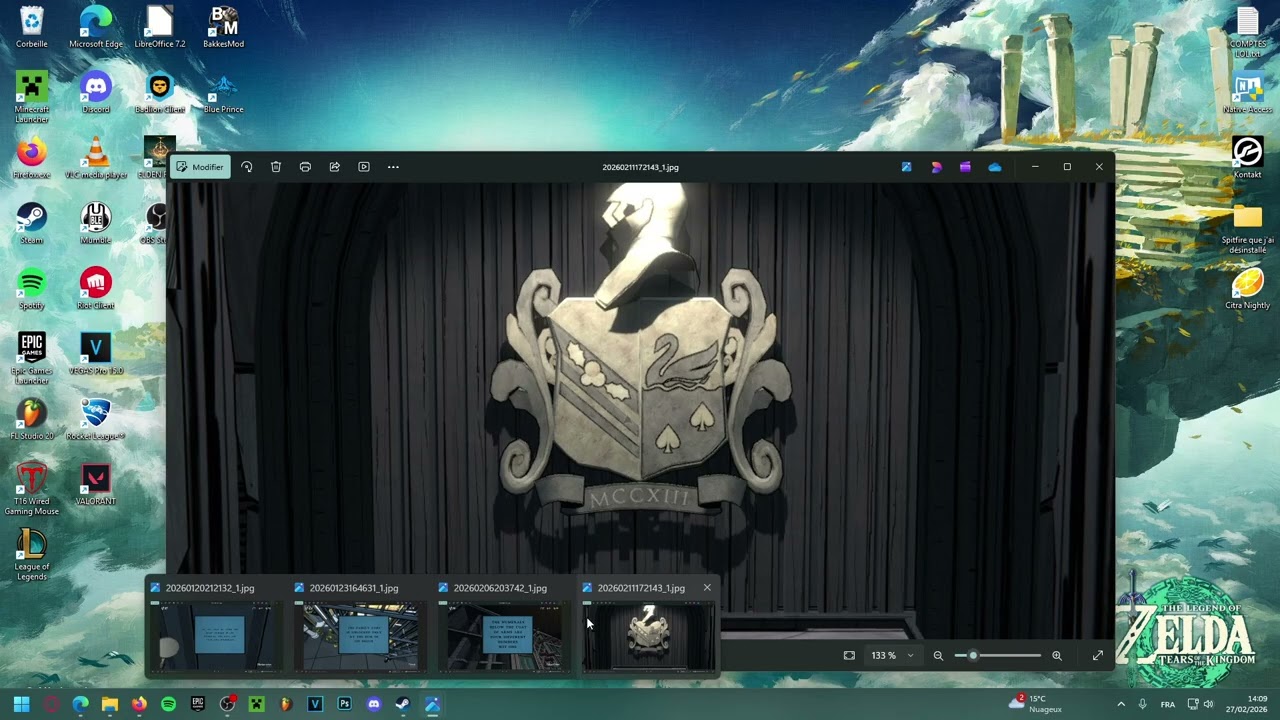
Task: Open Discord from the taskbar
Action: pos(374,704)
